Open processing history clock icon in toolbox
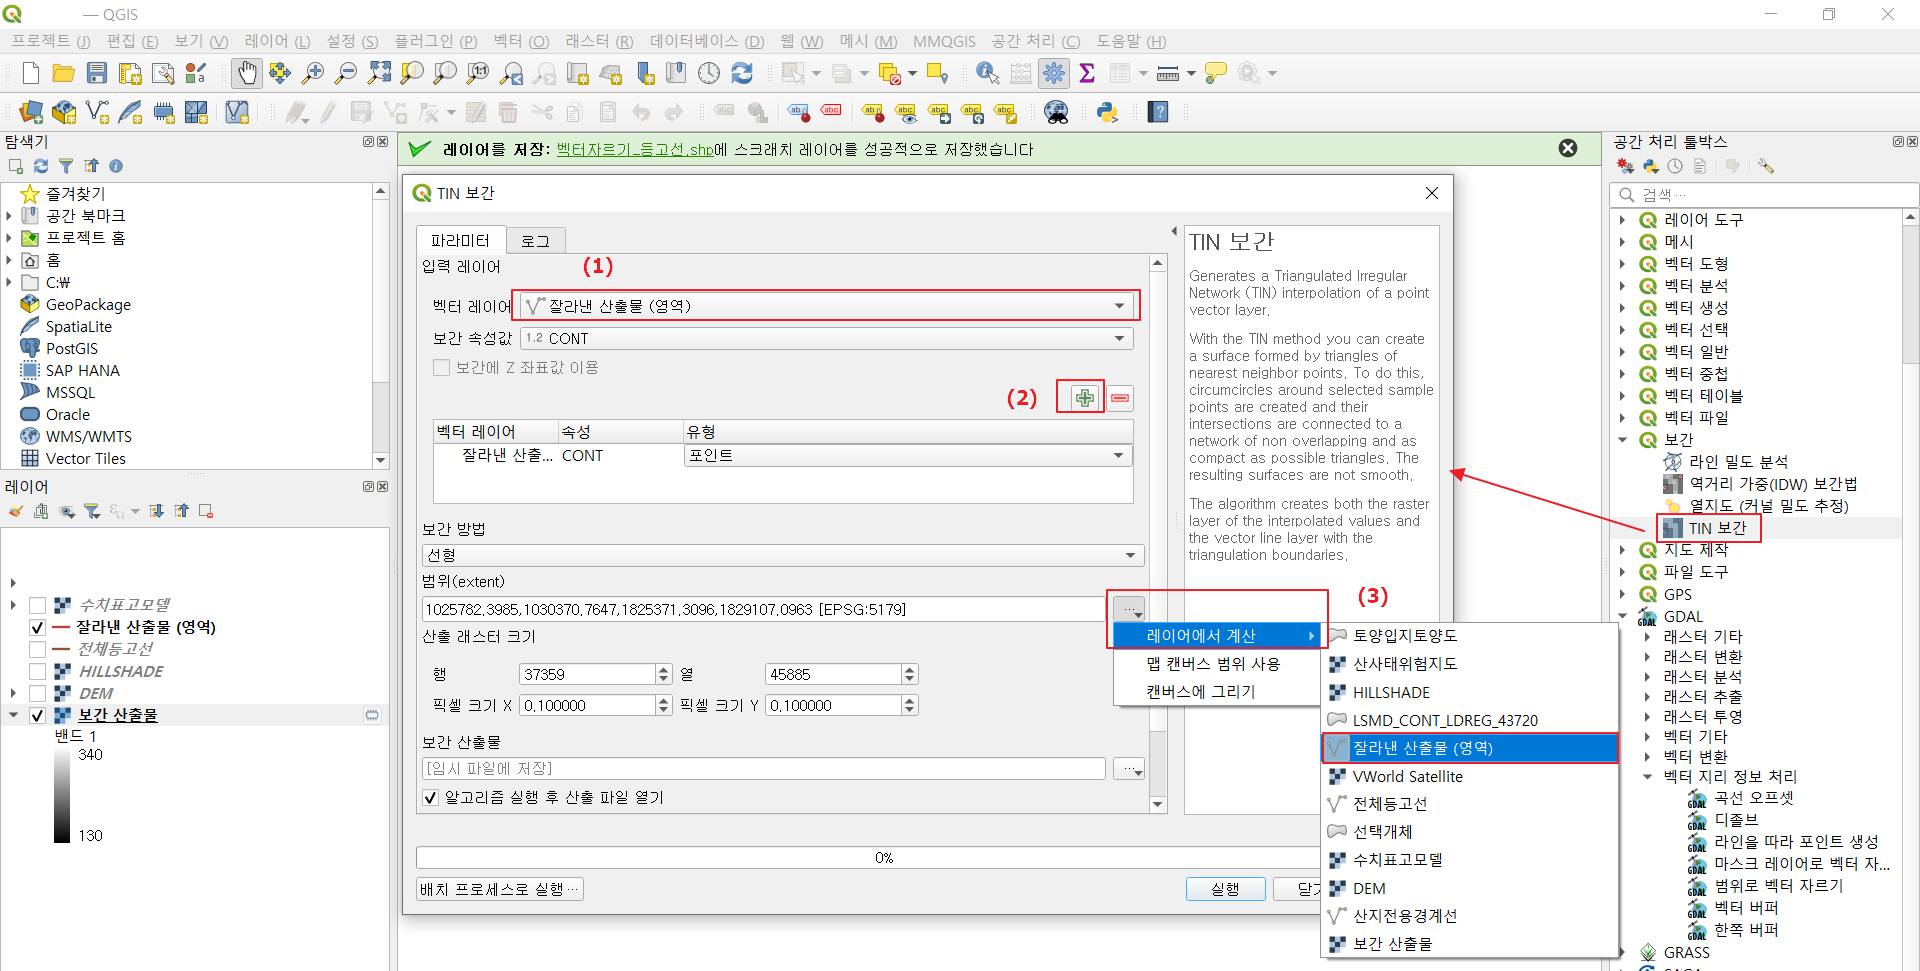 [x=1675, y=166]
